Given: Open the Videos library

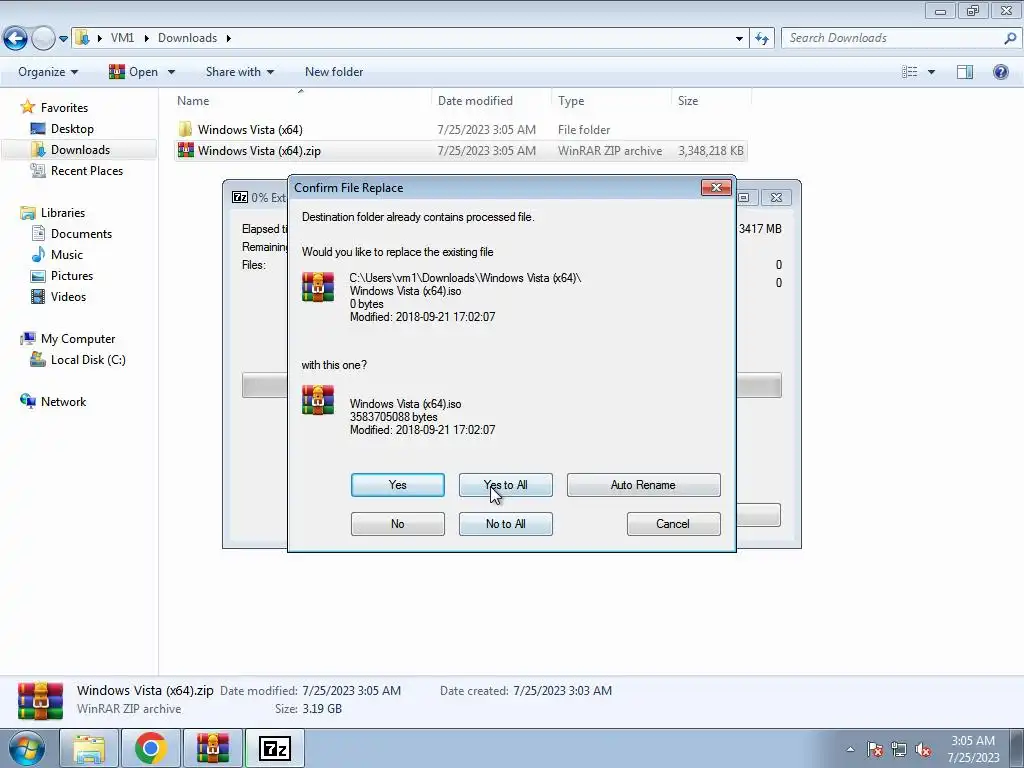Looking at the screenshot, I should click(68, 296).
